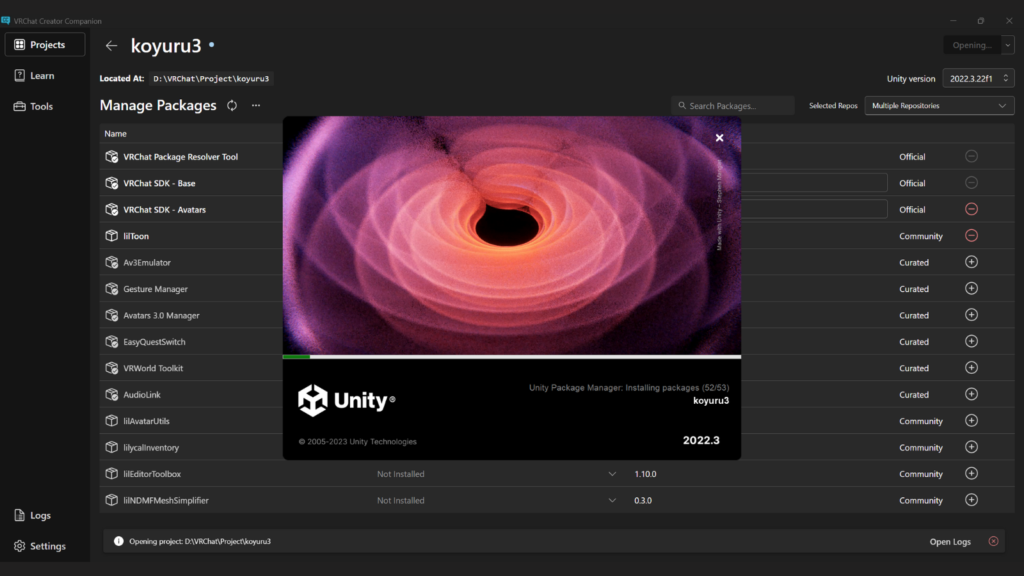Close the Unity splash screen
1024x576 pixels.
coord(719,138)
